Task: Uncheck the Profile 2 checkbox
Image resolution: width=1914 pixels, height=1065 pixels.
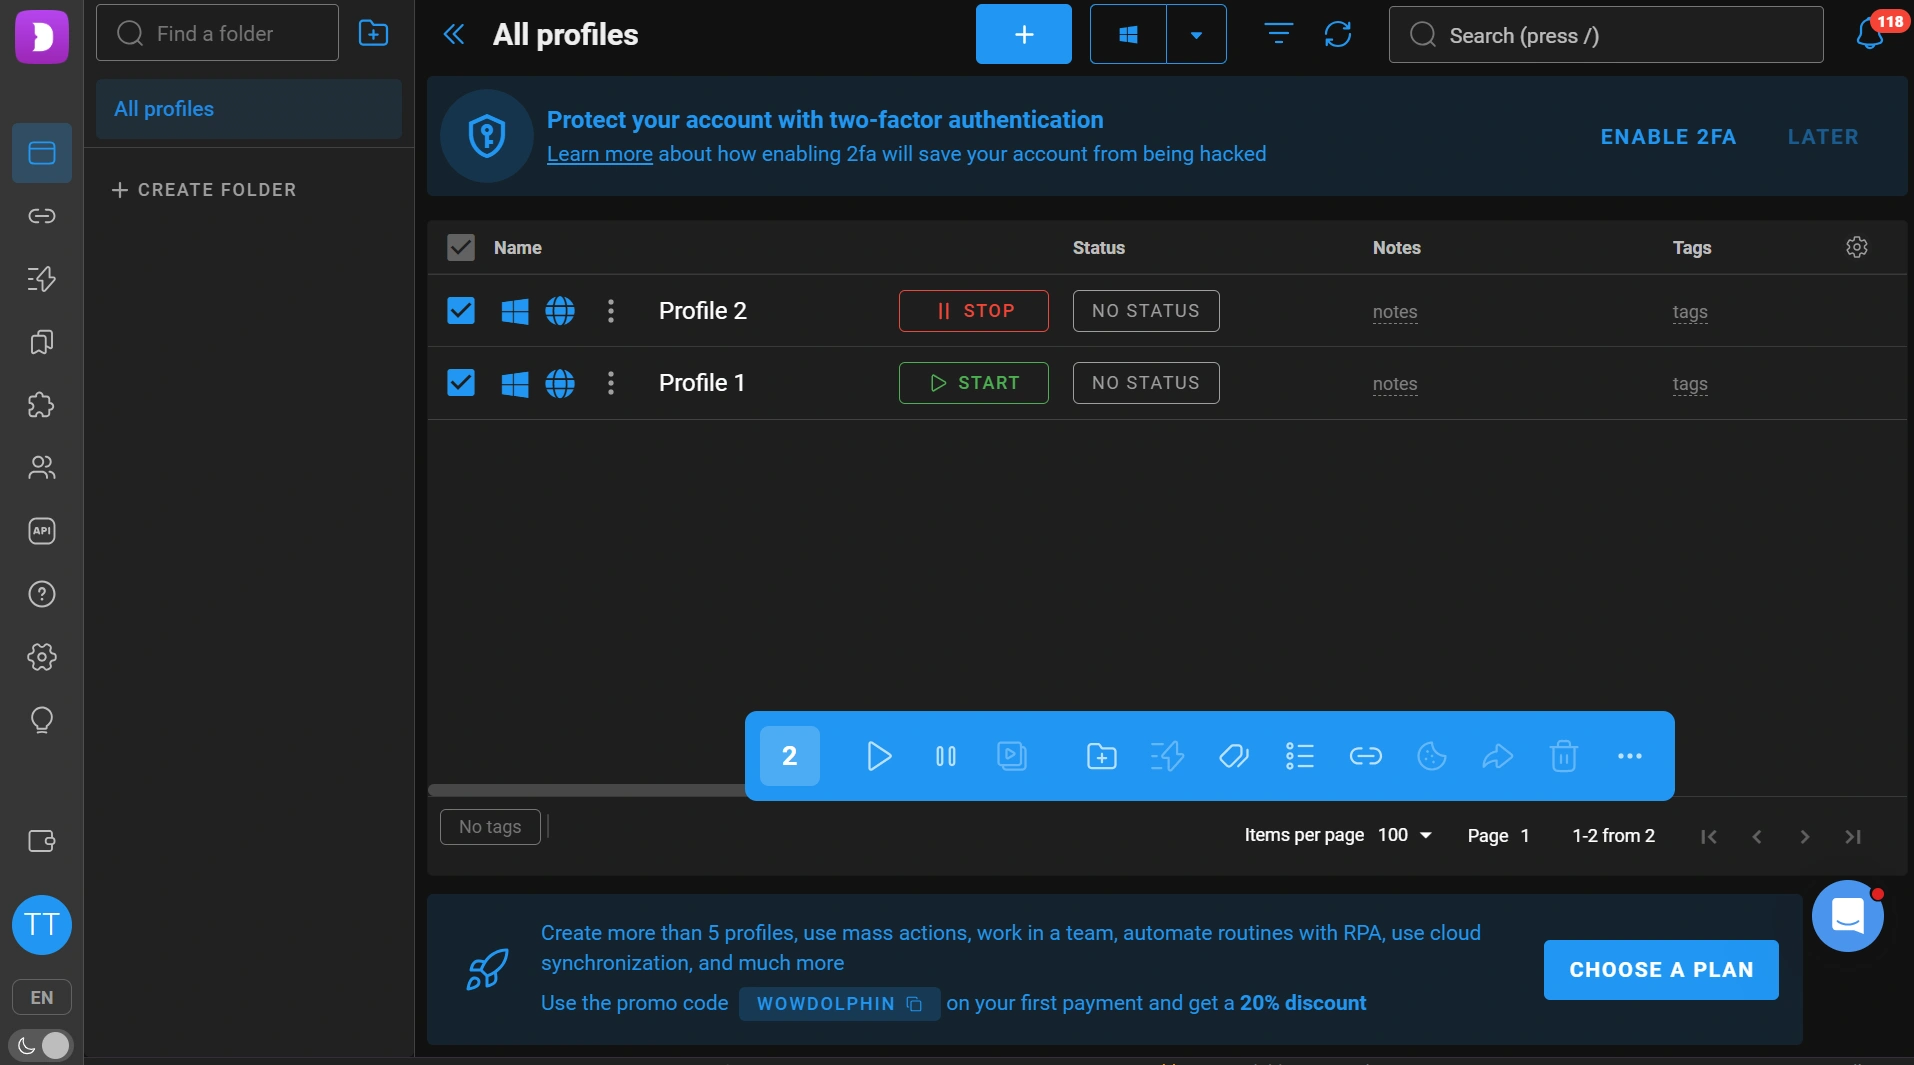Action: [x=461, y=311]
